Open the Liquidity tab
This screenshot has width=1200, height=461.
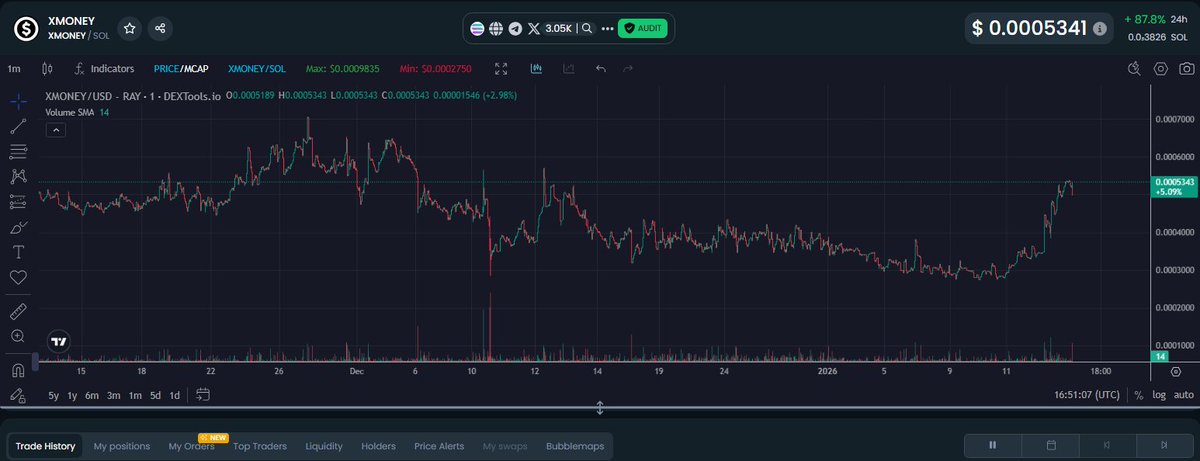click(324, 446)
